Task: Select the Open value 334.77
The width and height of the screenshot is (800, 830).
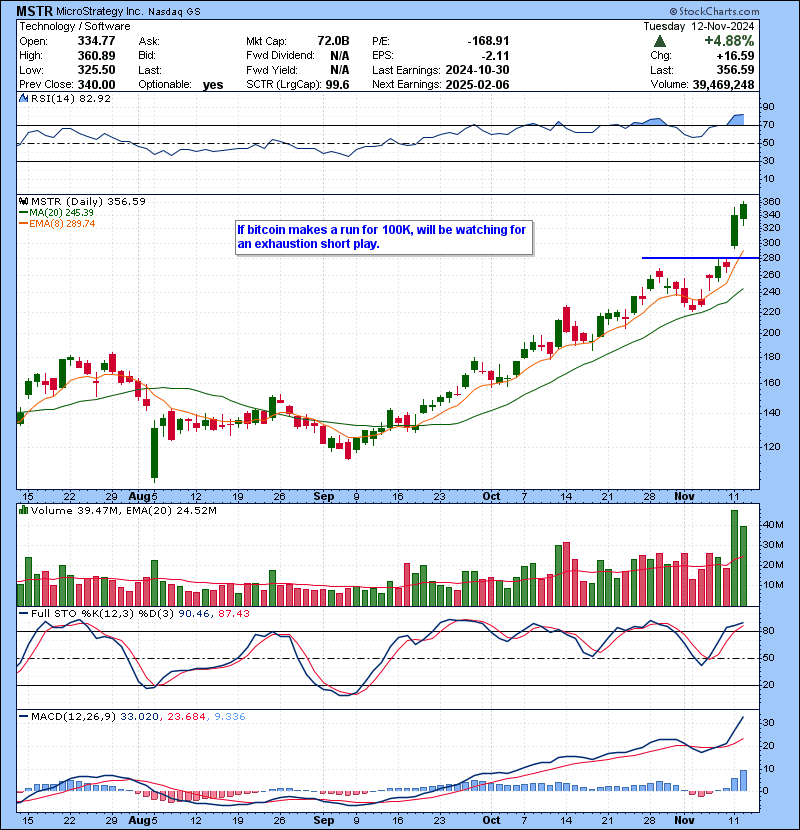Action: [96, 41]
